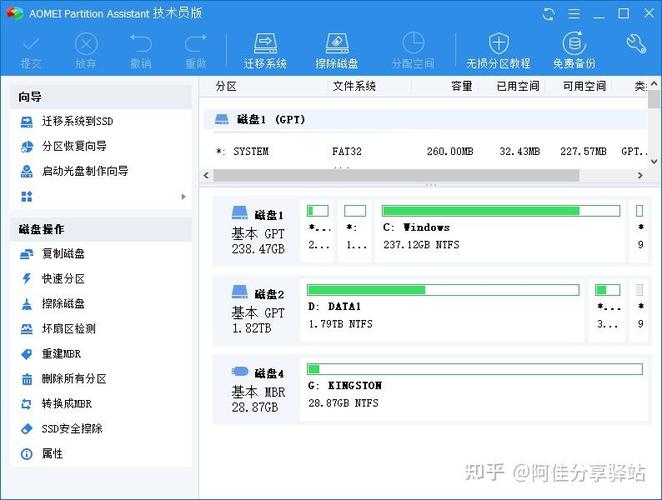
Task: Open the 擦除磁盘 wipe disk toolbar tool
Action: 337,51
